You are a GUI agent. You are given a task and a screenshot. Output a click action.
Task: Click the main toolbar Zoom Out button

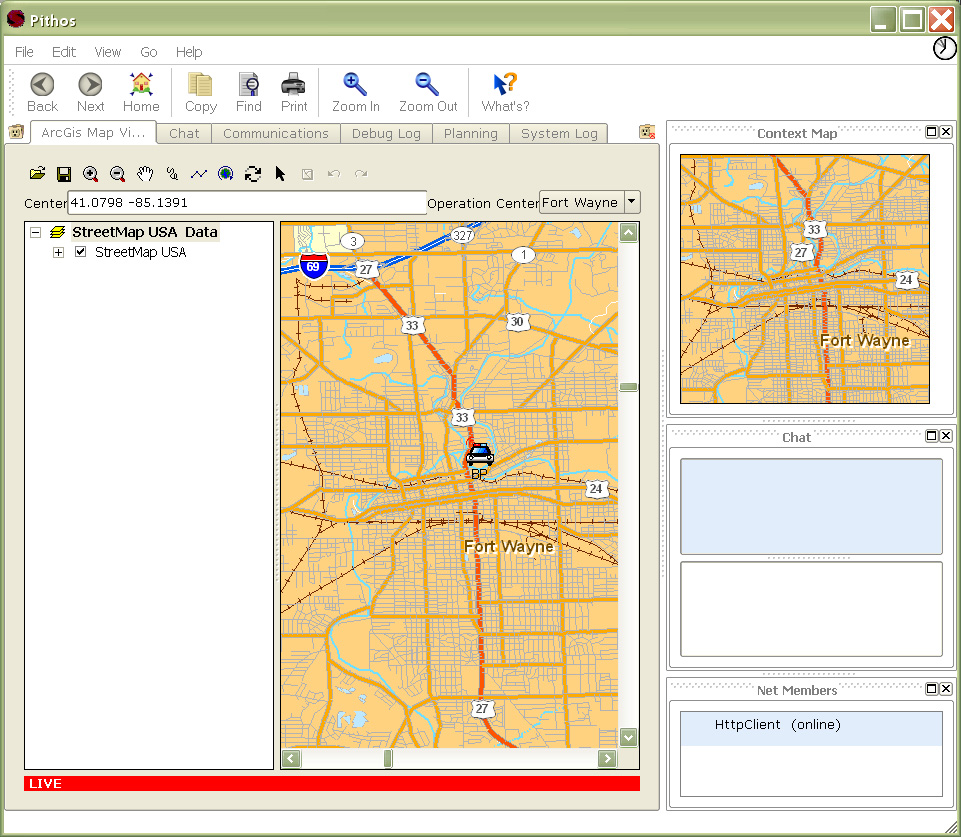428,92
